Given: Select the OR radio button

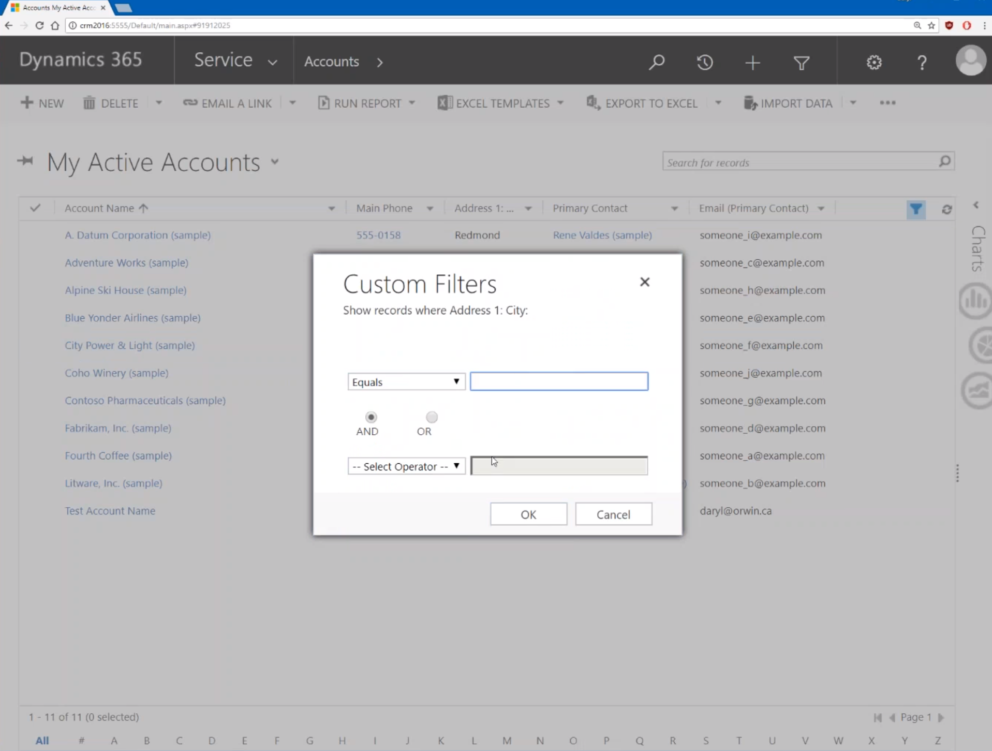Looking at the screenshot, I should (x=431, y=417).
